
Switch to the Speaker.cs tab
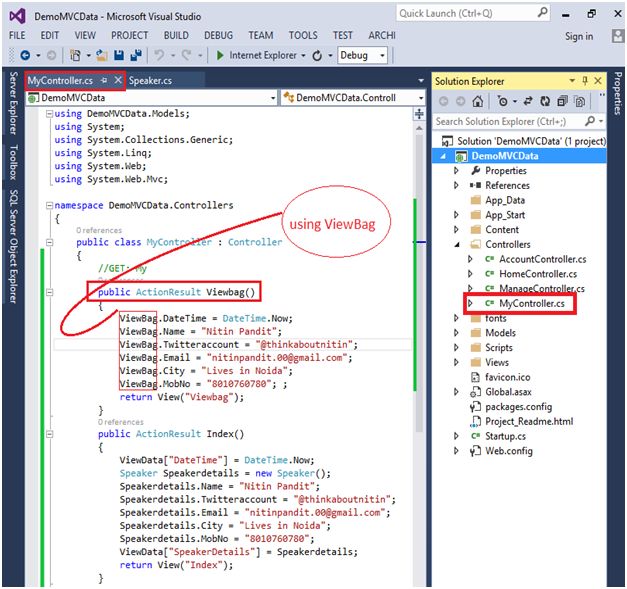150,81
